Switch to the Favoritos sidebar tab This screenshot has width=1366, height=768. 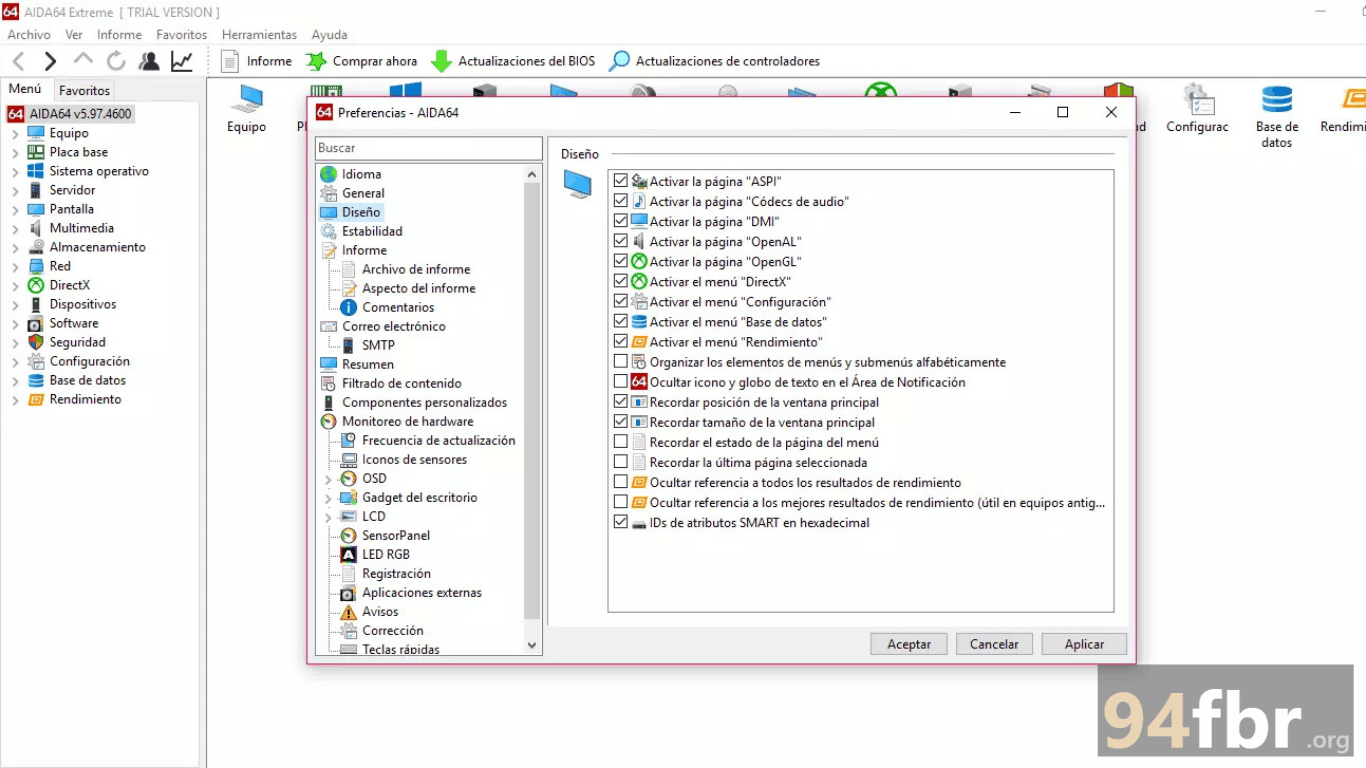[85, 90]
